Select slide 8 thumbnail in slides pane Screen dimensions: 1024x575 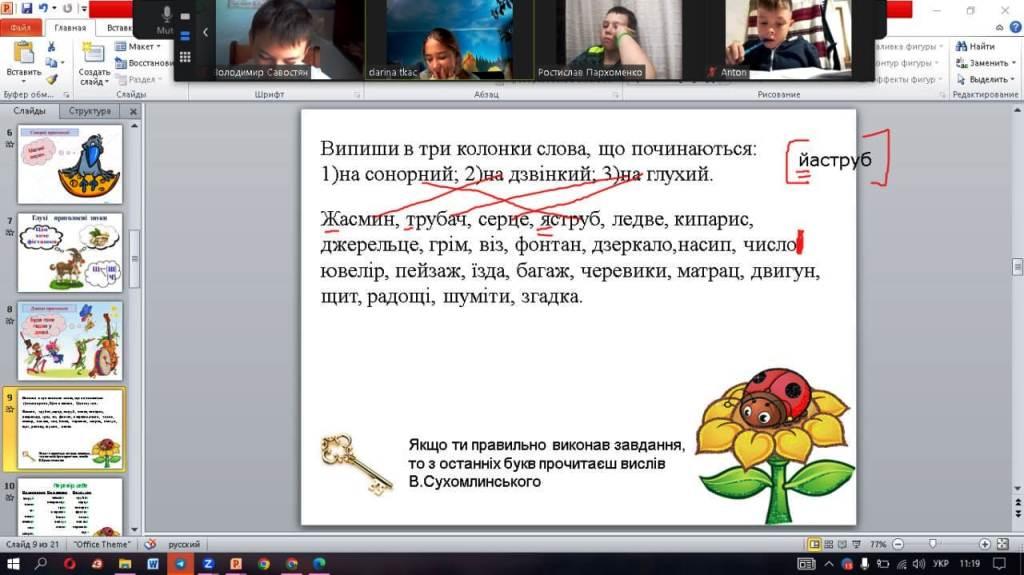(x=69, y=341)
